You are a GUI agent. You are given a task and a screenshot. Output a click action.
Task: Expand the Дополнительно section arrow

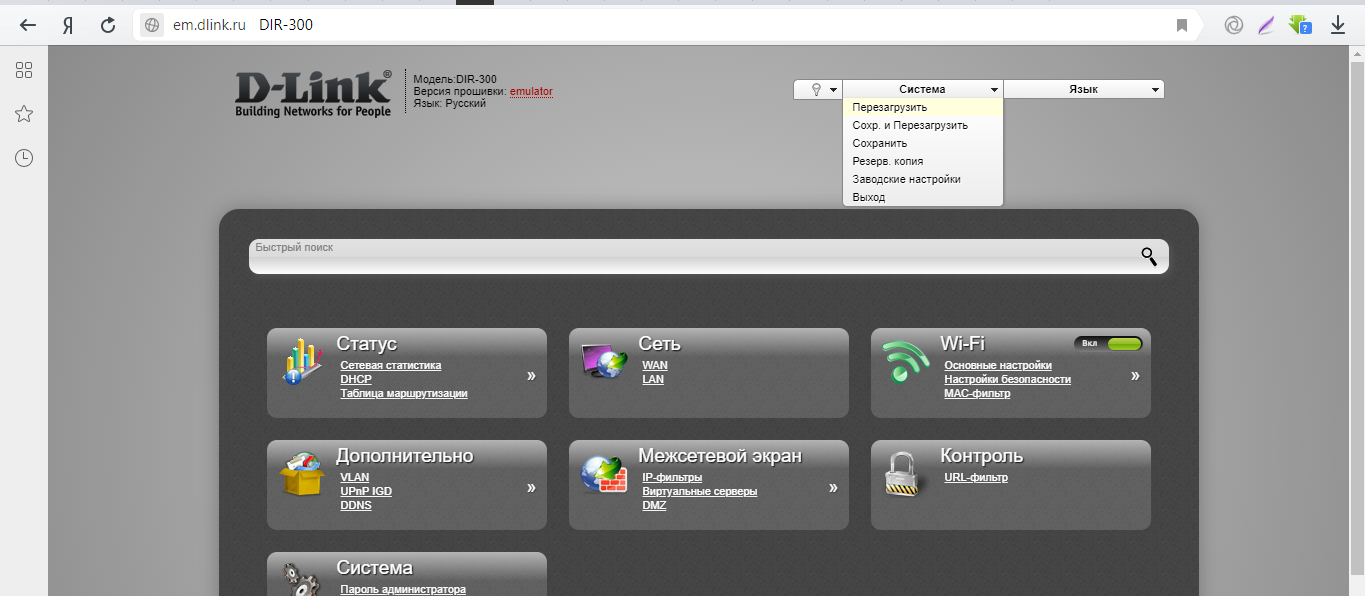pyautogui.click(x=531, y=487)
